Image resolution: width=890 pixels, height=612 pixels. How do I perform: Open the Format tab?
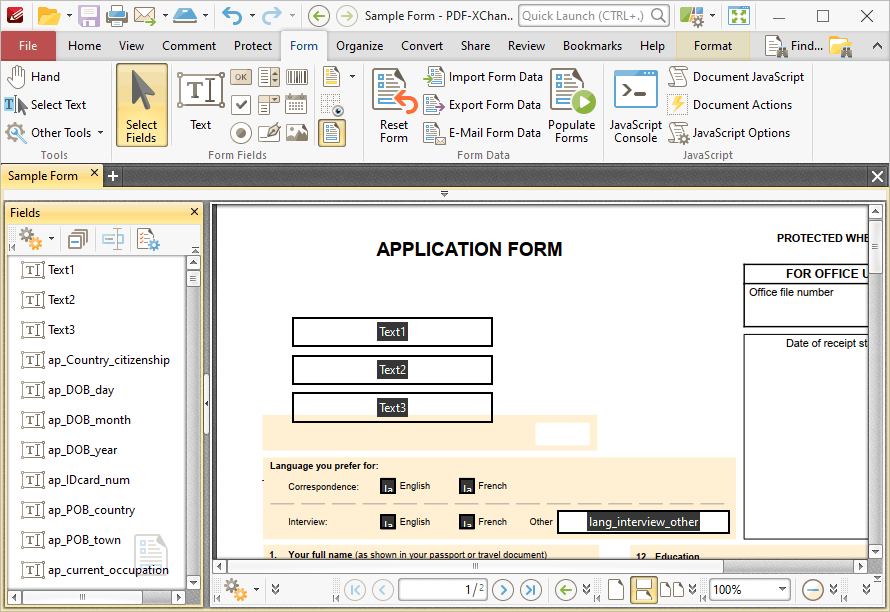pos(712,46)
